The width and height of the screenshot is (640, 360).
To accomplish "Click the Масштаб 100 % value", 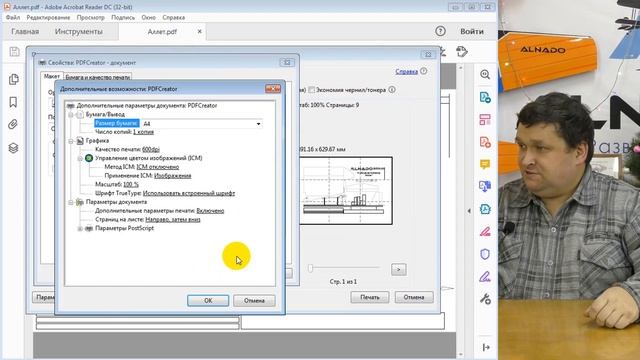I will (131, 184).
